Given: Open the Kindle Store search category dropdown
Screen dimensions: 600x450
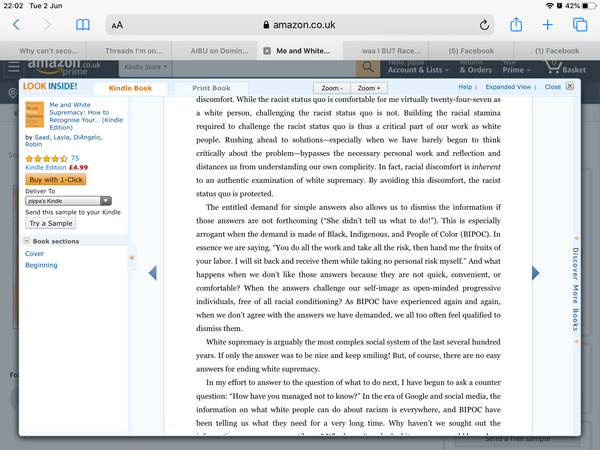Looking at the screenshot, I should point(145,67).
